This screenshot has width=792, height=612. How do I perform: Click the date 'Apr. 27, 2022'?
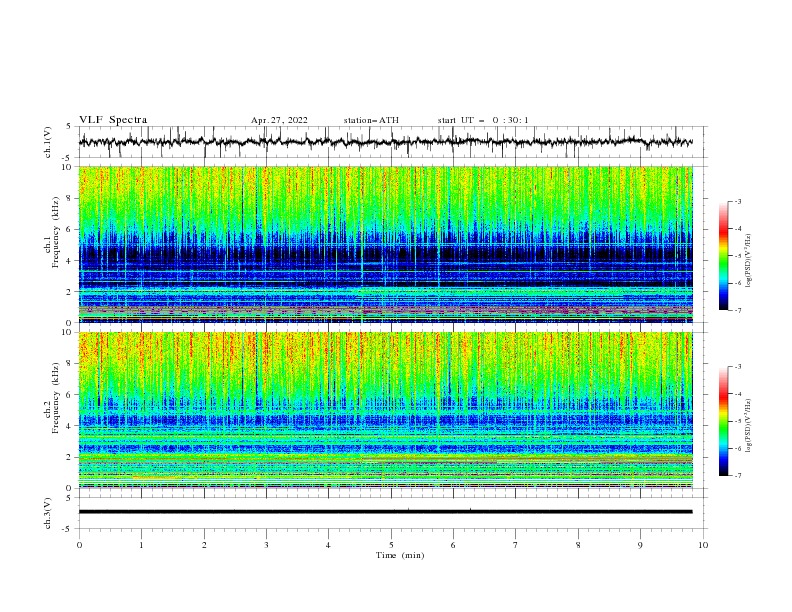[x=279, y=120]
